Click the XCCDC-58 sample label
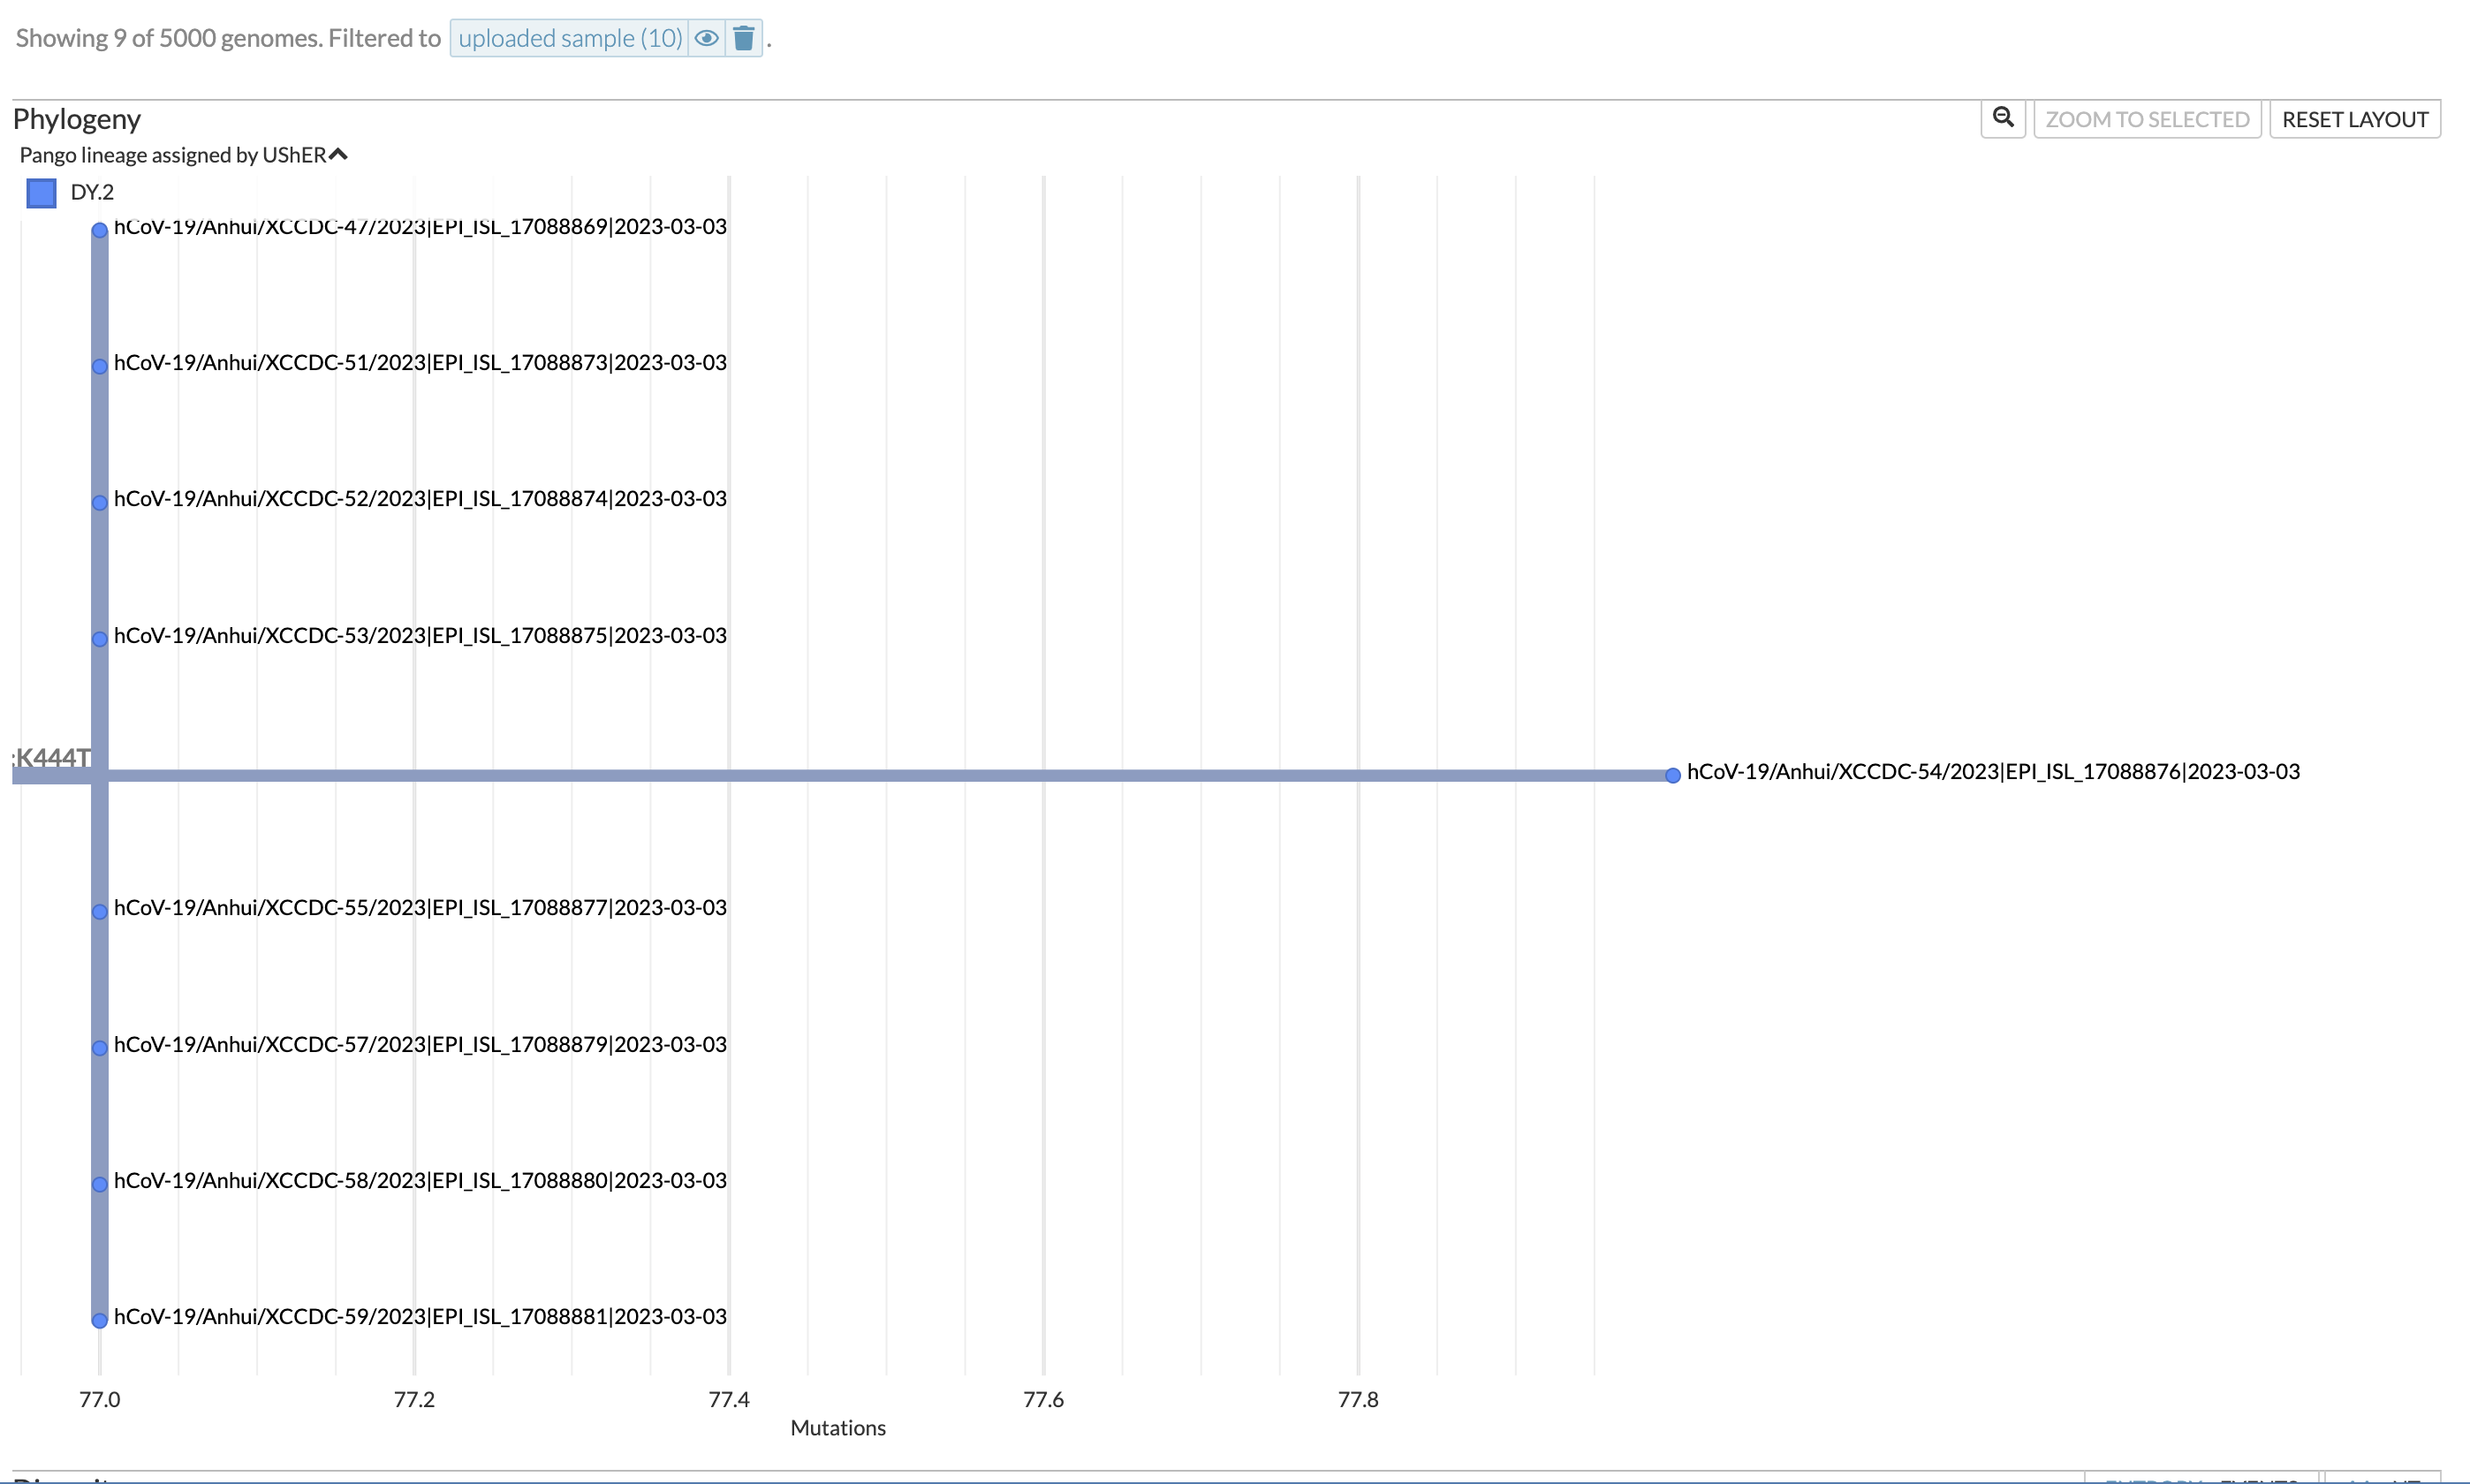Viewport: 2470px width, 1484px height. point(420,1180)
